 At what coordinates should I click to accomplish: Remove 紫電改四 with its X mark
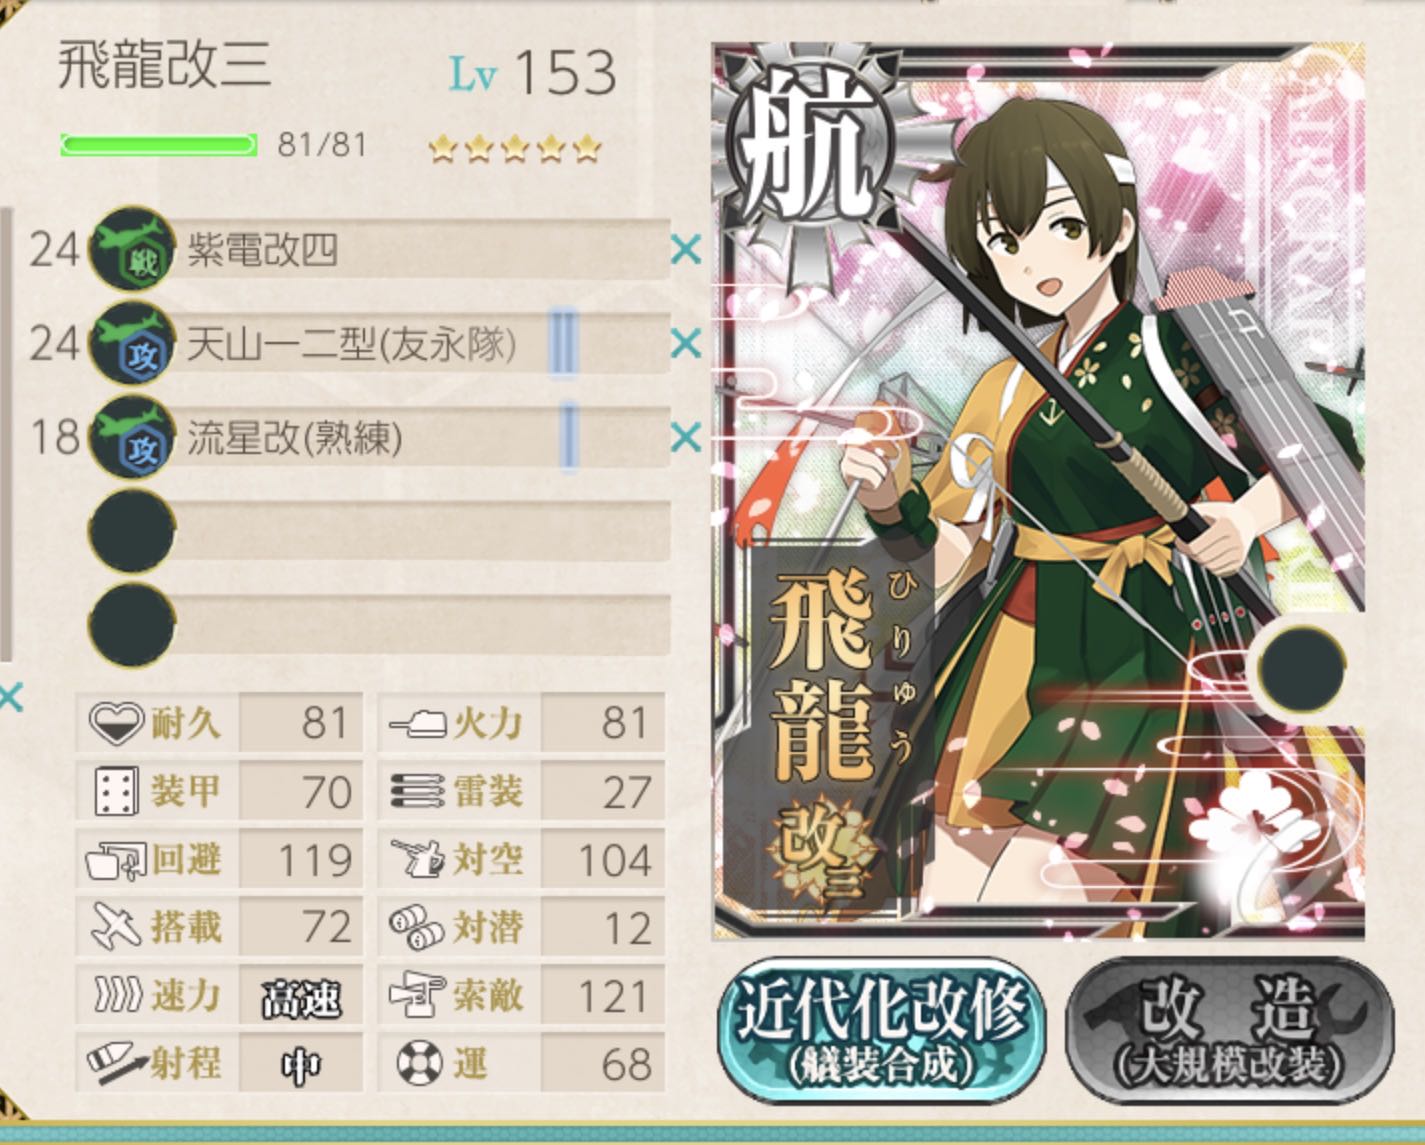(x=686, y=249)
